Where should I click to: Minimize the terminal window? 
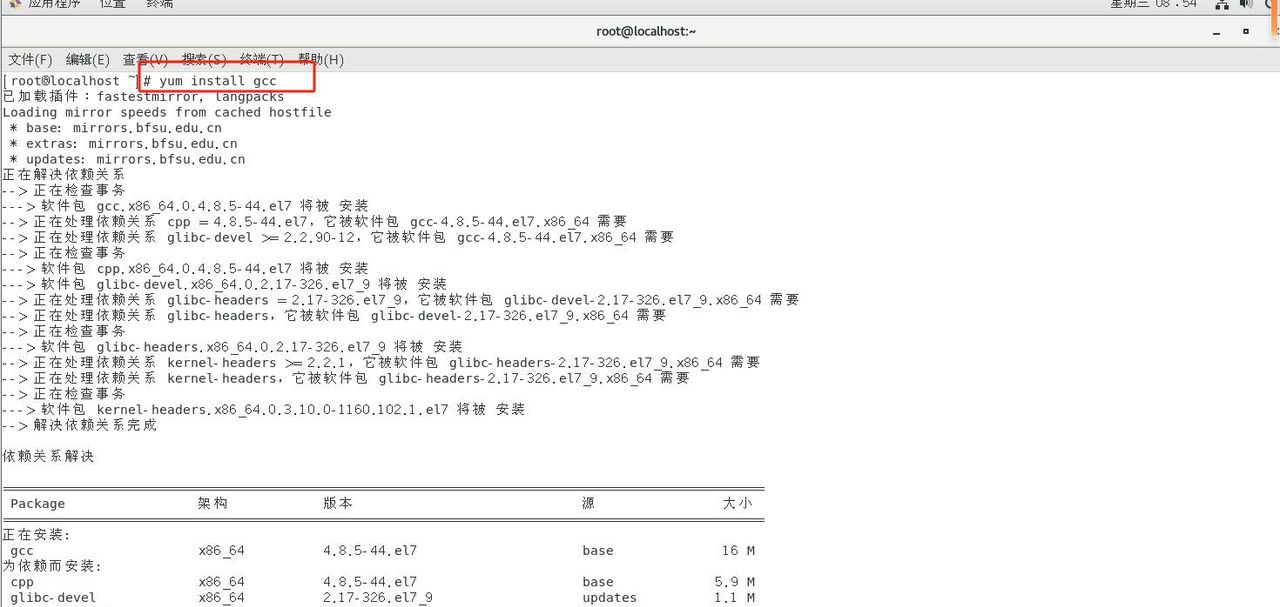(x=1216, y=31)
